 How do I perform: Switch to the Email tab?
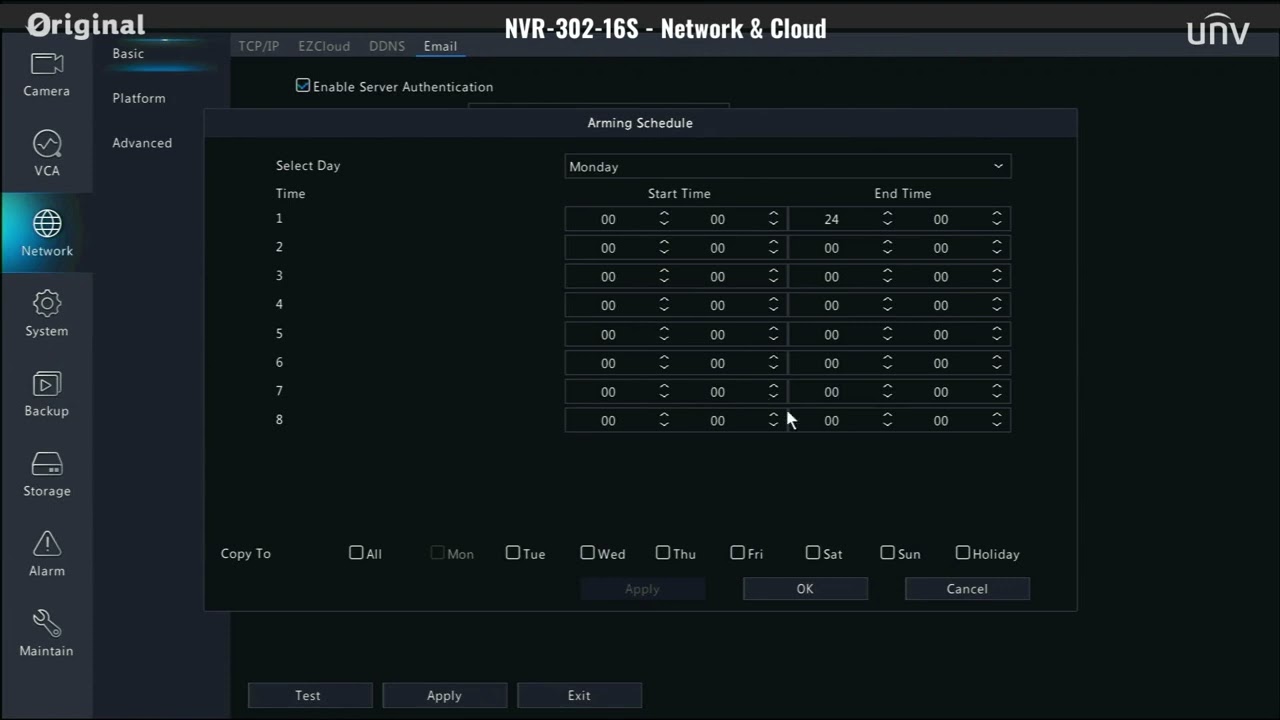[x=440, y=46]
